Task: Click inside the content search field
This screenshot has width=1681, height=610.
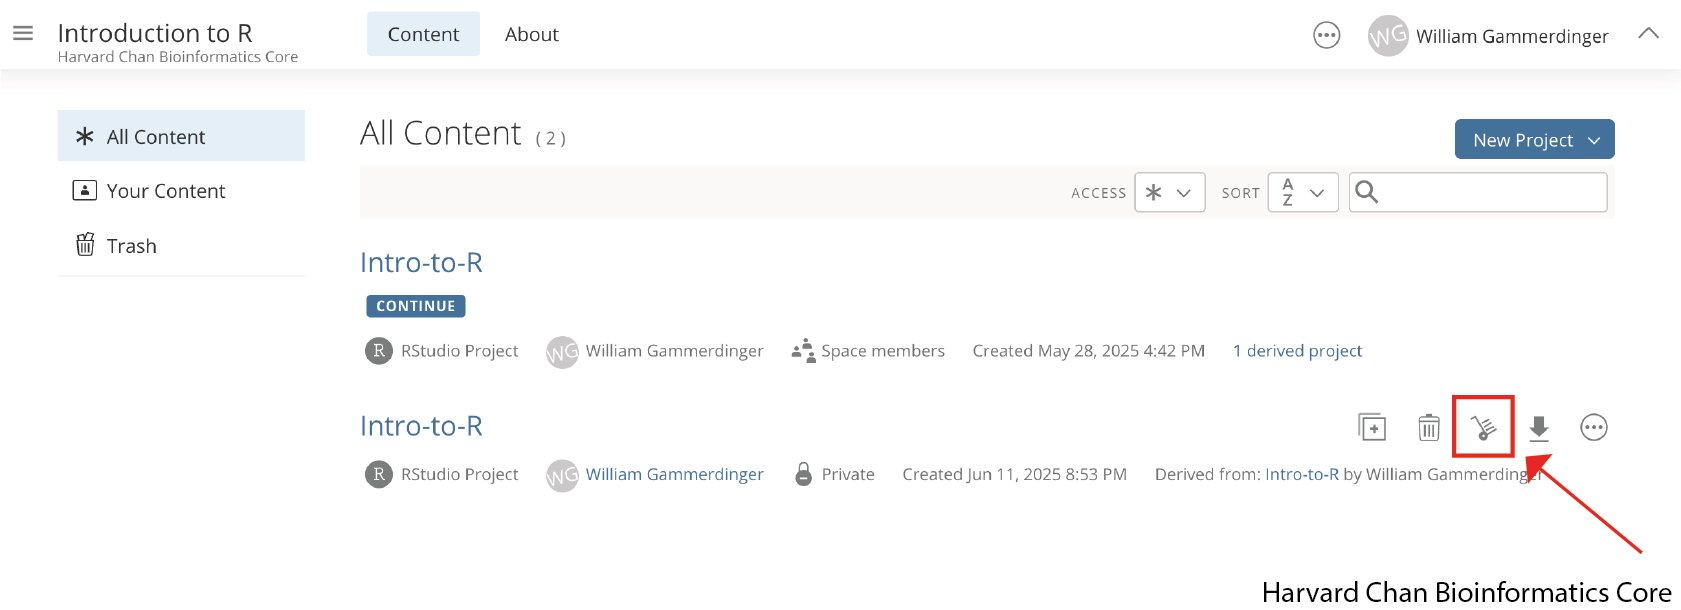Action: pyautogui.click(x=1478, y=192)
